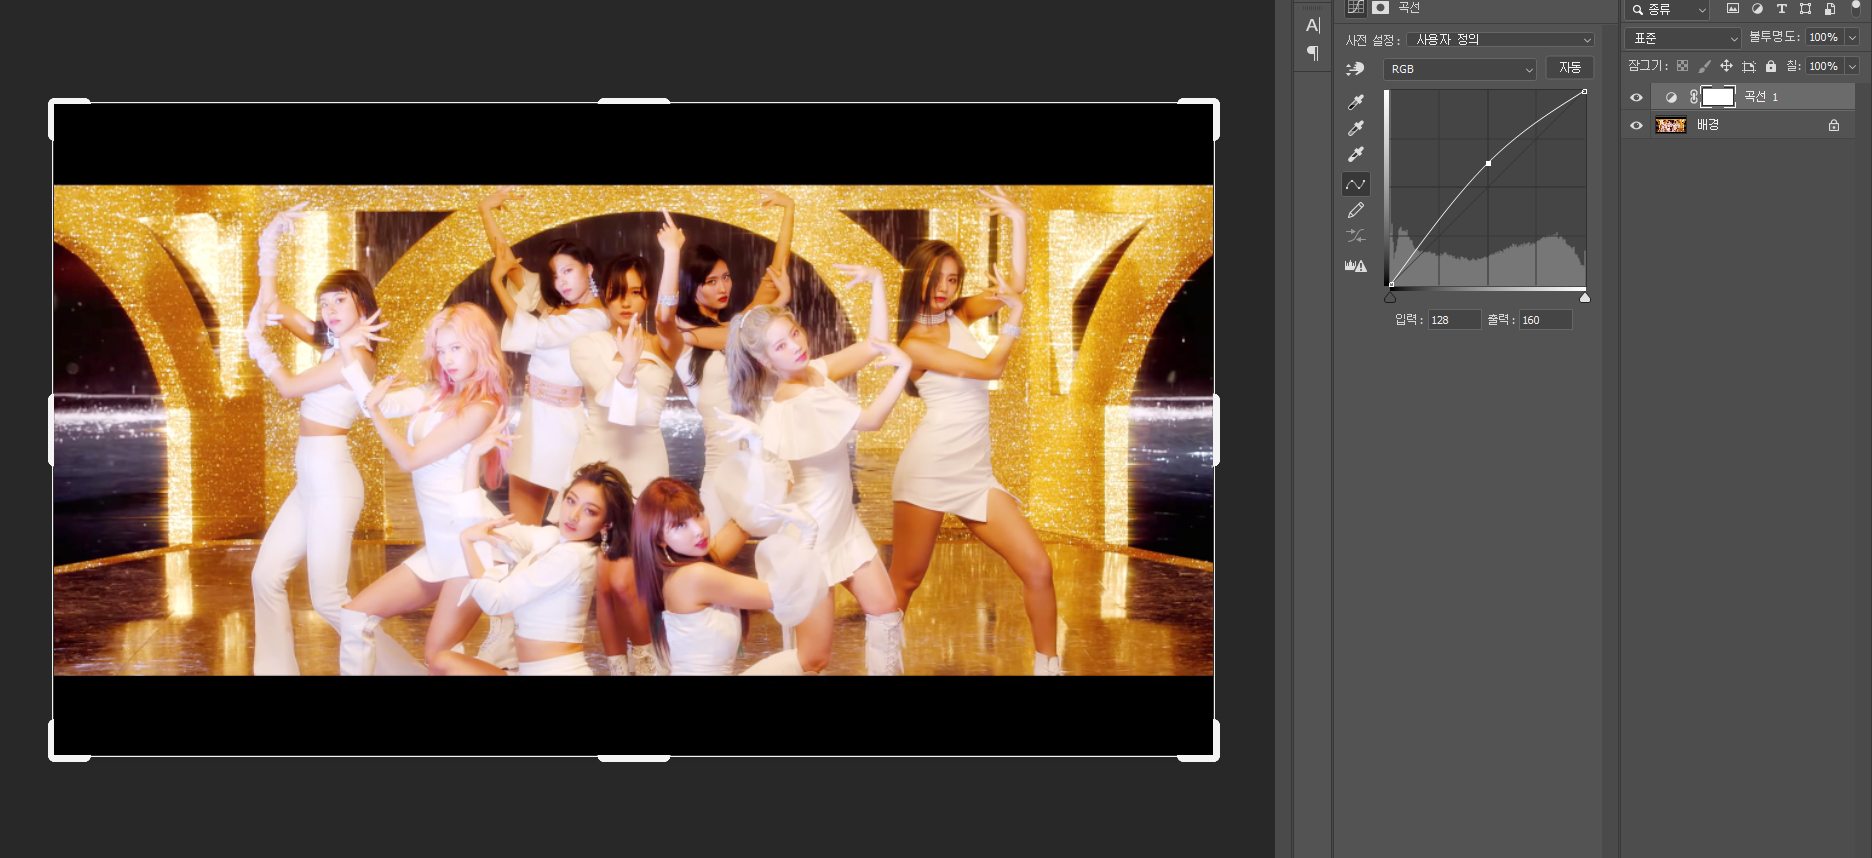Select the 배경 layer name
The height and width of the screenshot is (858, 1872).
(1708, 125)
